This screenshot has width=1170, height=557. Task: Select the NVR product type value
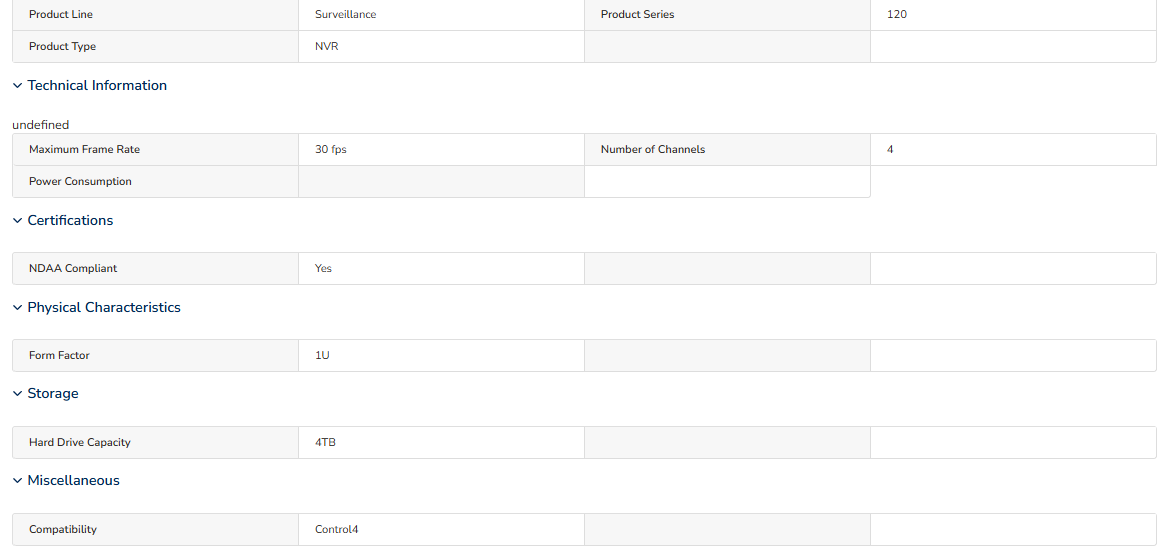click(441, 46)
